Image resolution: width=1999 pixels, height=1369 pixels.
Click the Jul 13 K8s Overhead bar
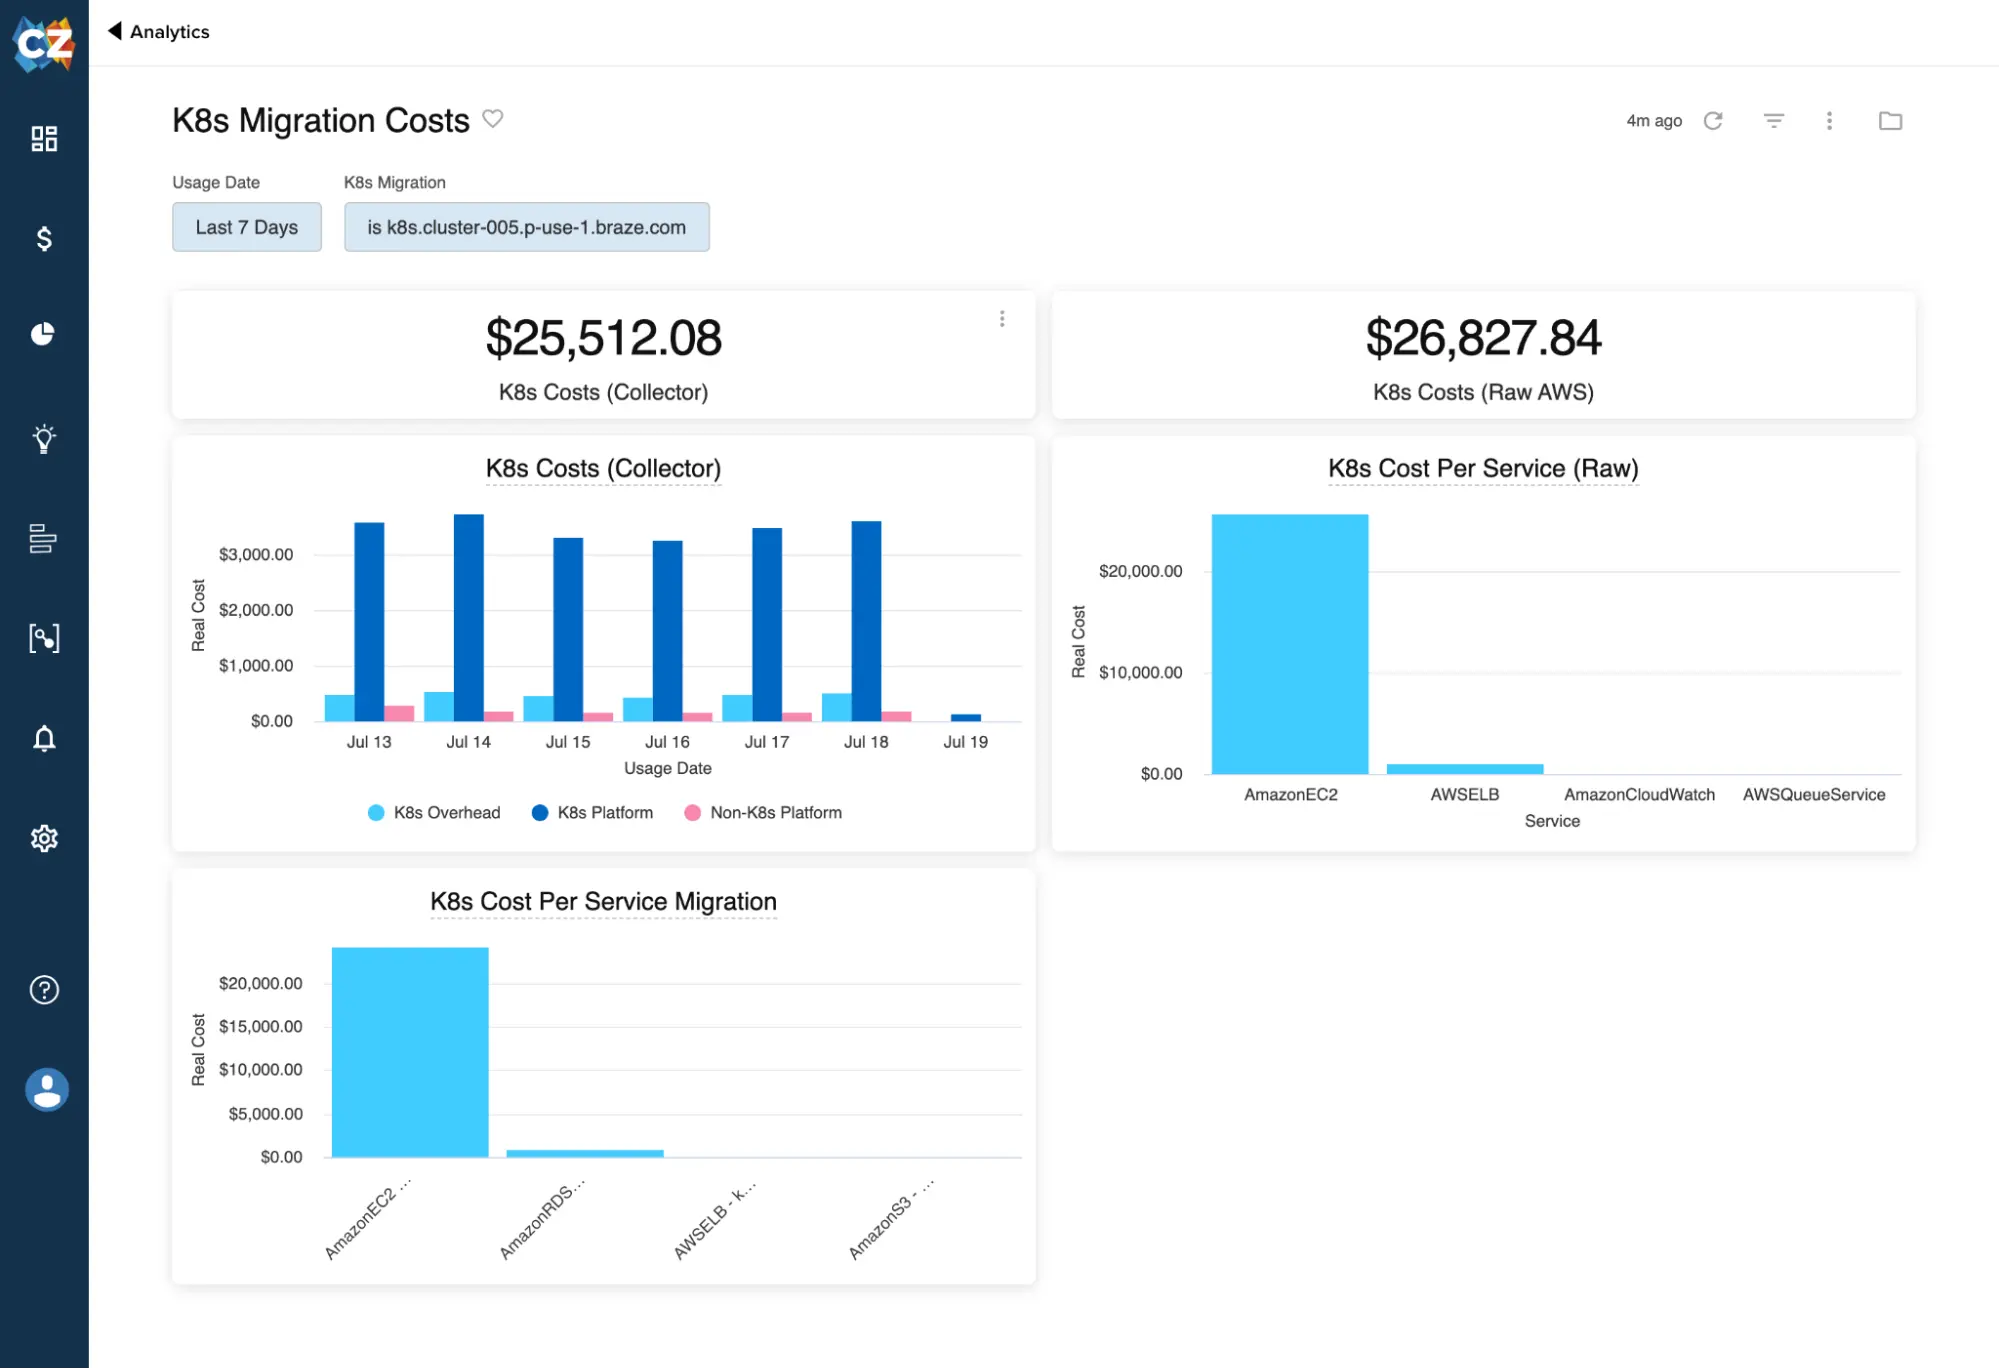pyautogui.click(x=339, y=707)
